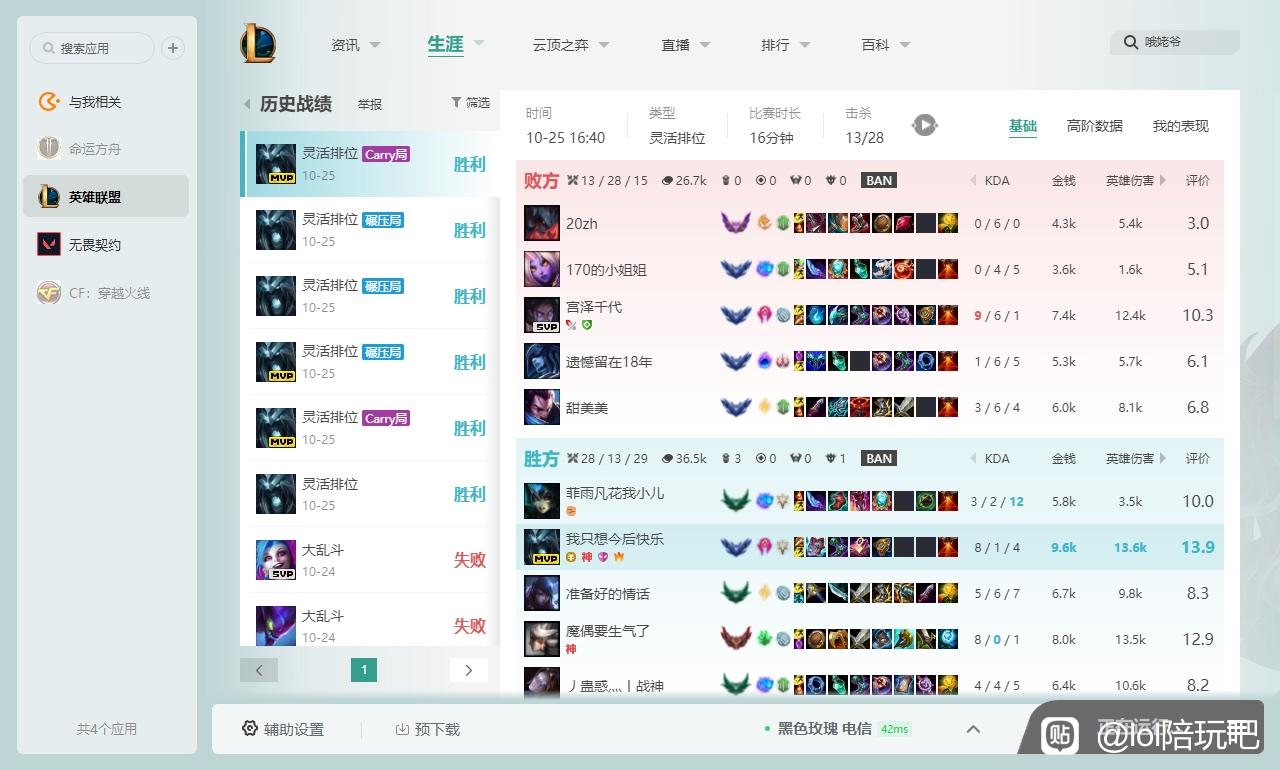The image size is (1280, 770).
Task: Open the 大乱斗 SVP match 10-24
Action: click(370, 560)
